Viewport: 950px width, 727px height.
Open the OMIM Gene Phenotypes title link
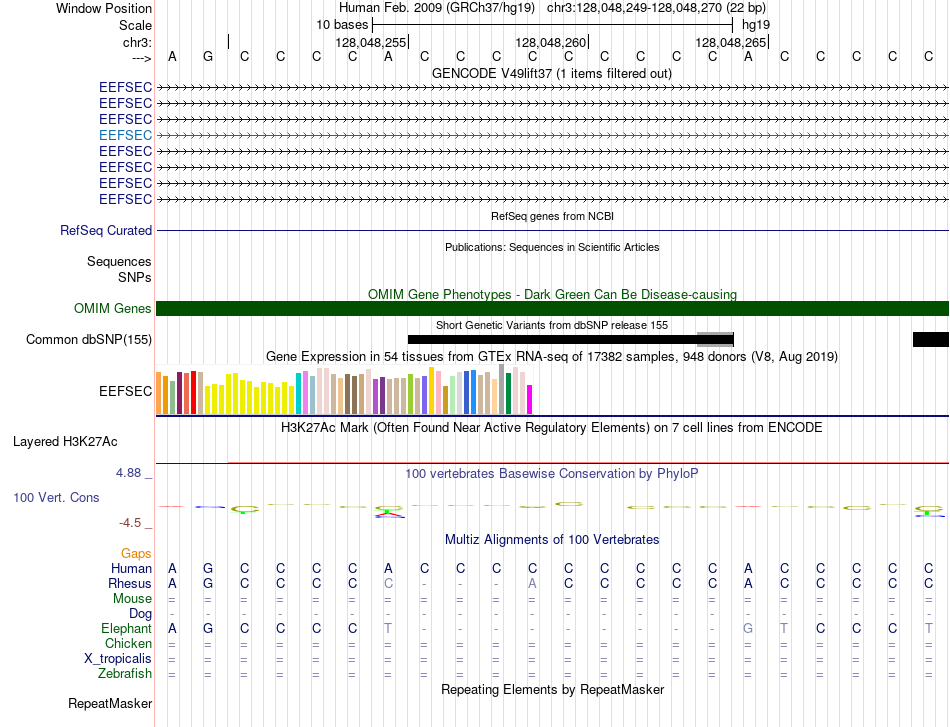[x=552, y=294]
